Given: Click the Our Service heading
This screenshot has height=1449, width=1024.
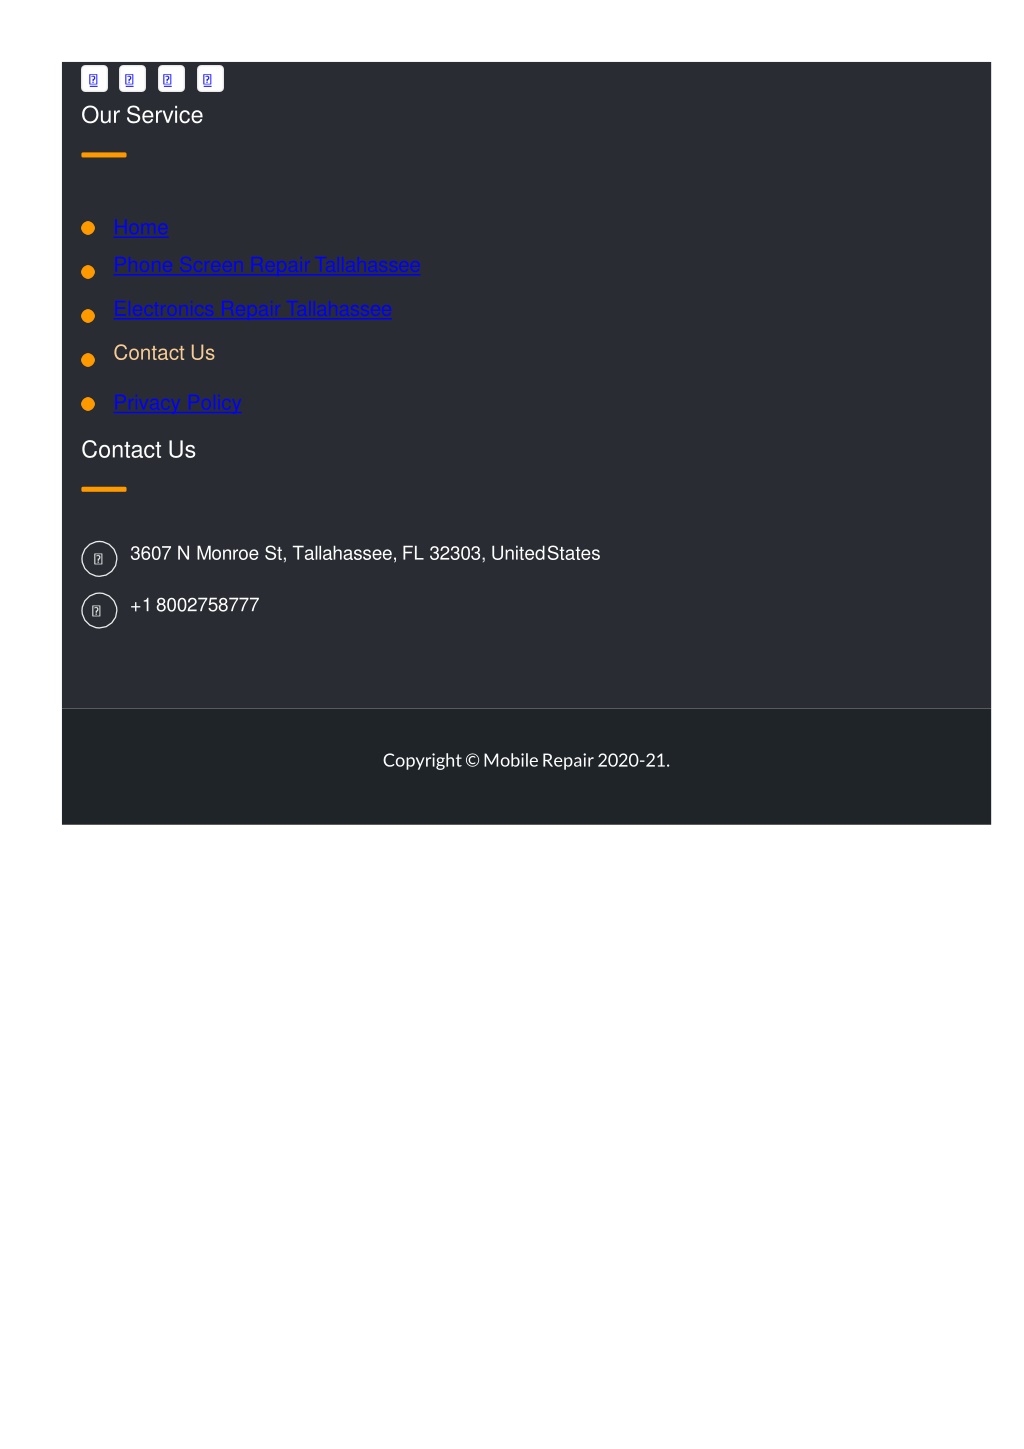Looking at the screenshot, I should tap(142, 115).
